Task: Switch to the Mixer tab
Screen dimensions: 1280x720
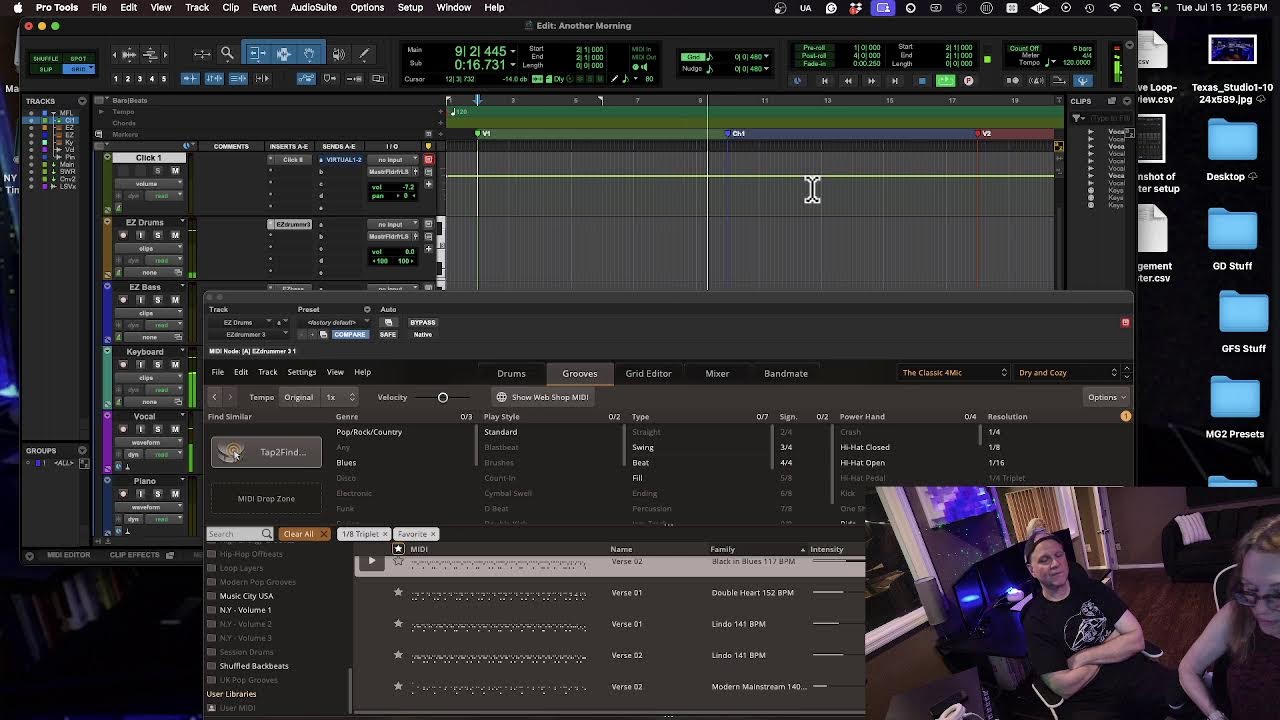Action: 717,373
